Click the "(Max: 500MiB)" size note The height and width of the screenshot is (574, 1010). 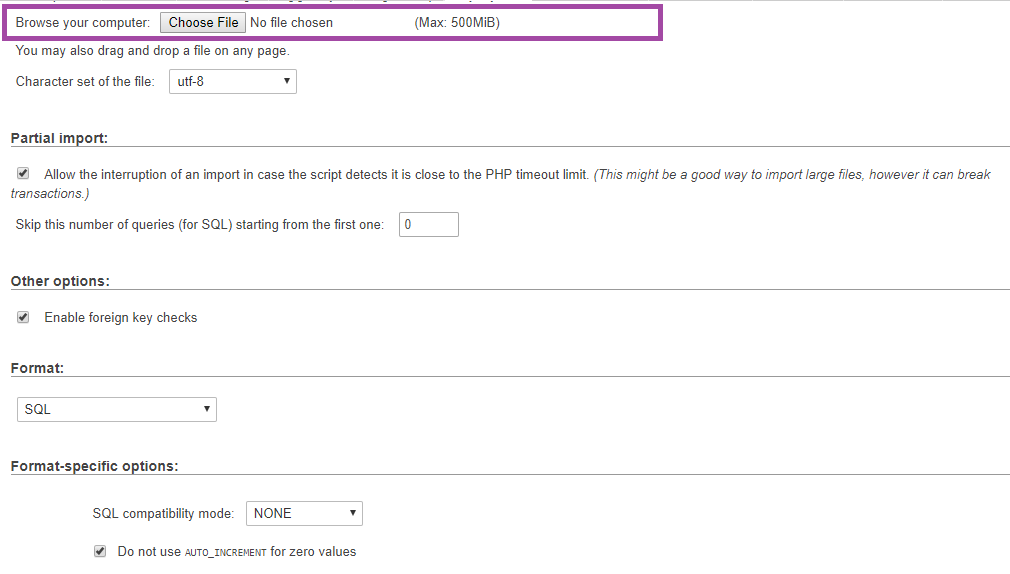pyautogui.click(x=457, y=22)
